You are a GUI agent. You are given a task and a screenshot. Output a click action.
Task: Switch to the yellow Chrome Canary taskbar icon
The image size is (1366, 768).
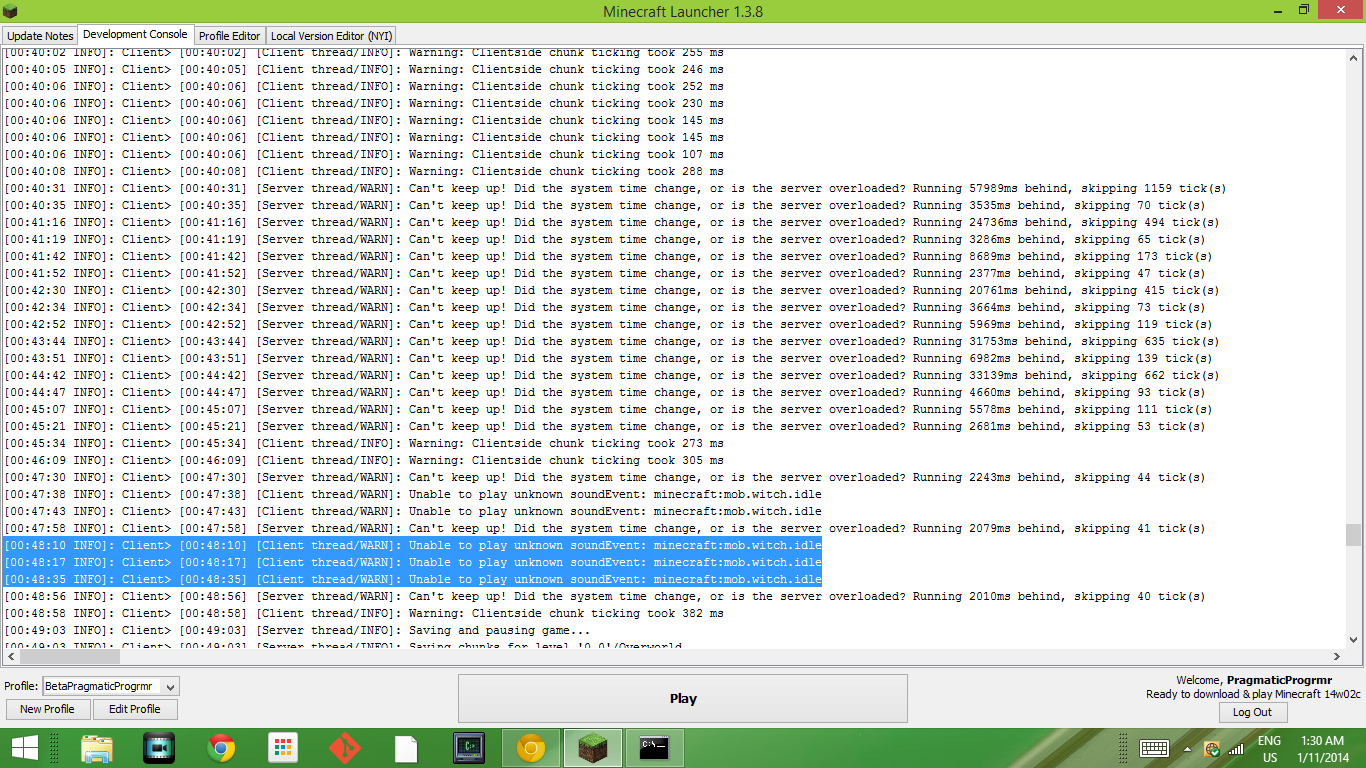531,748
